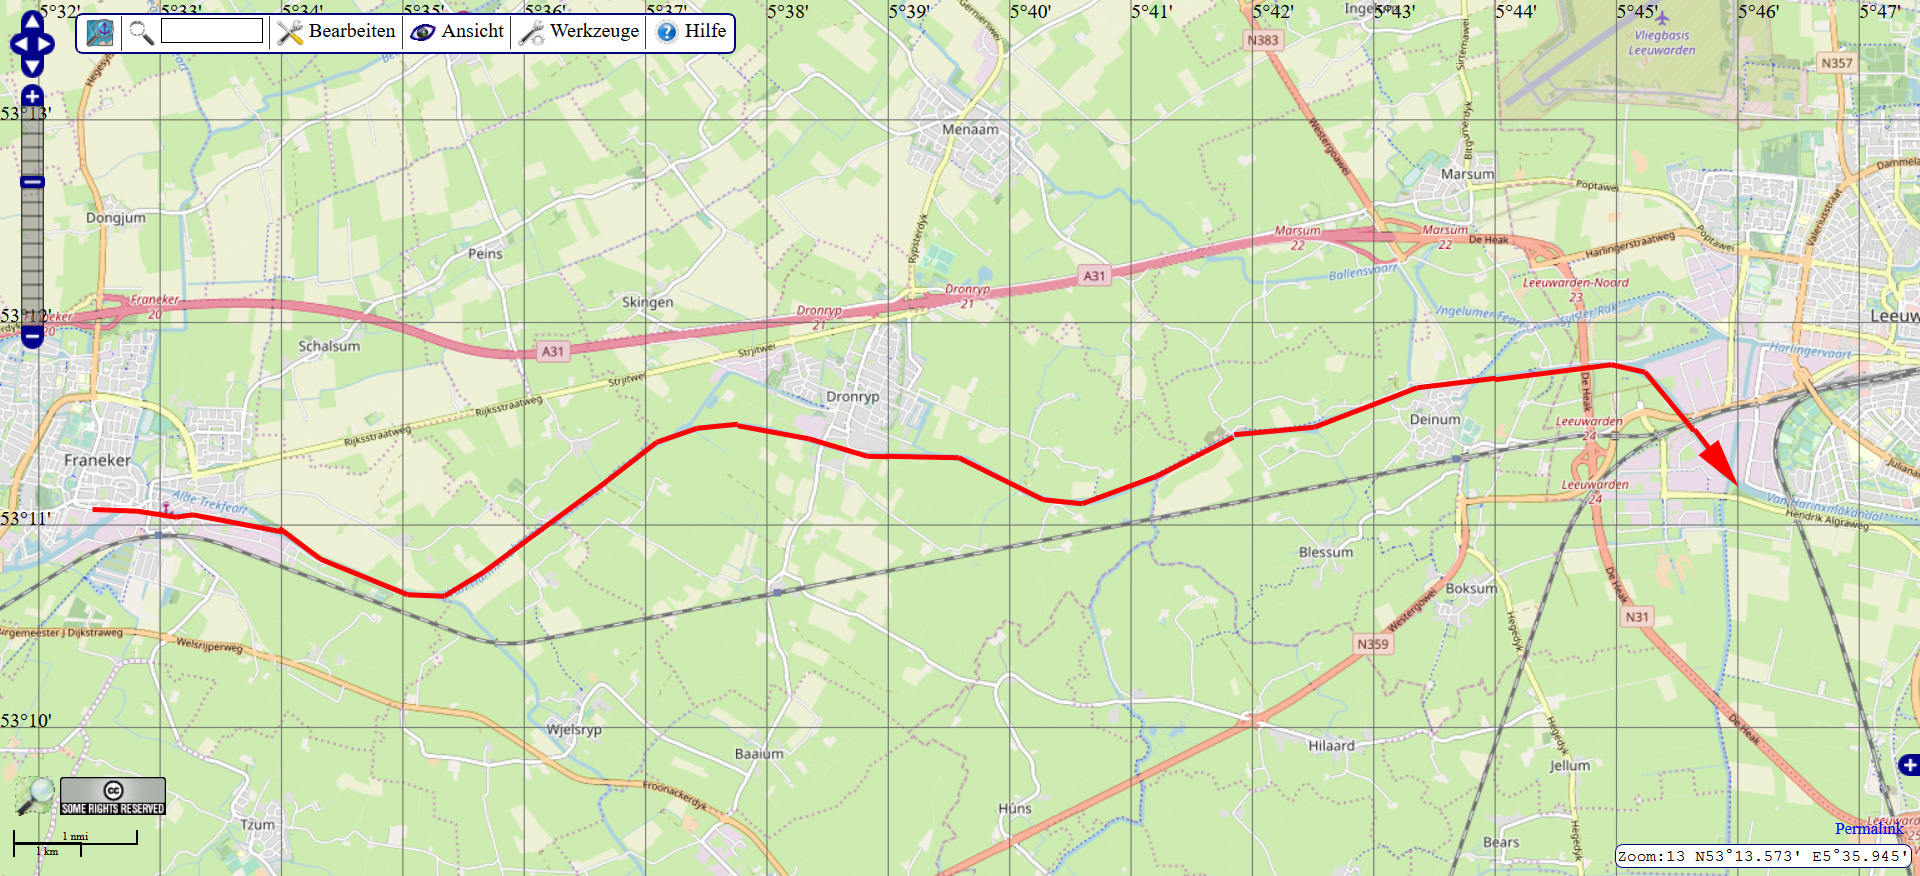The height and width of the screenshot is (876, 1920).
Task: Click the magnifying glass search icon
Action: pos(142,32)
